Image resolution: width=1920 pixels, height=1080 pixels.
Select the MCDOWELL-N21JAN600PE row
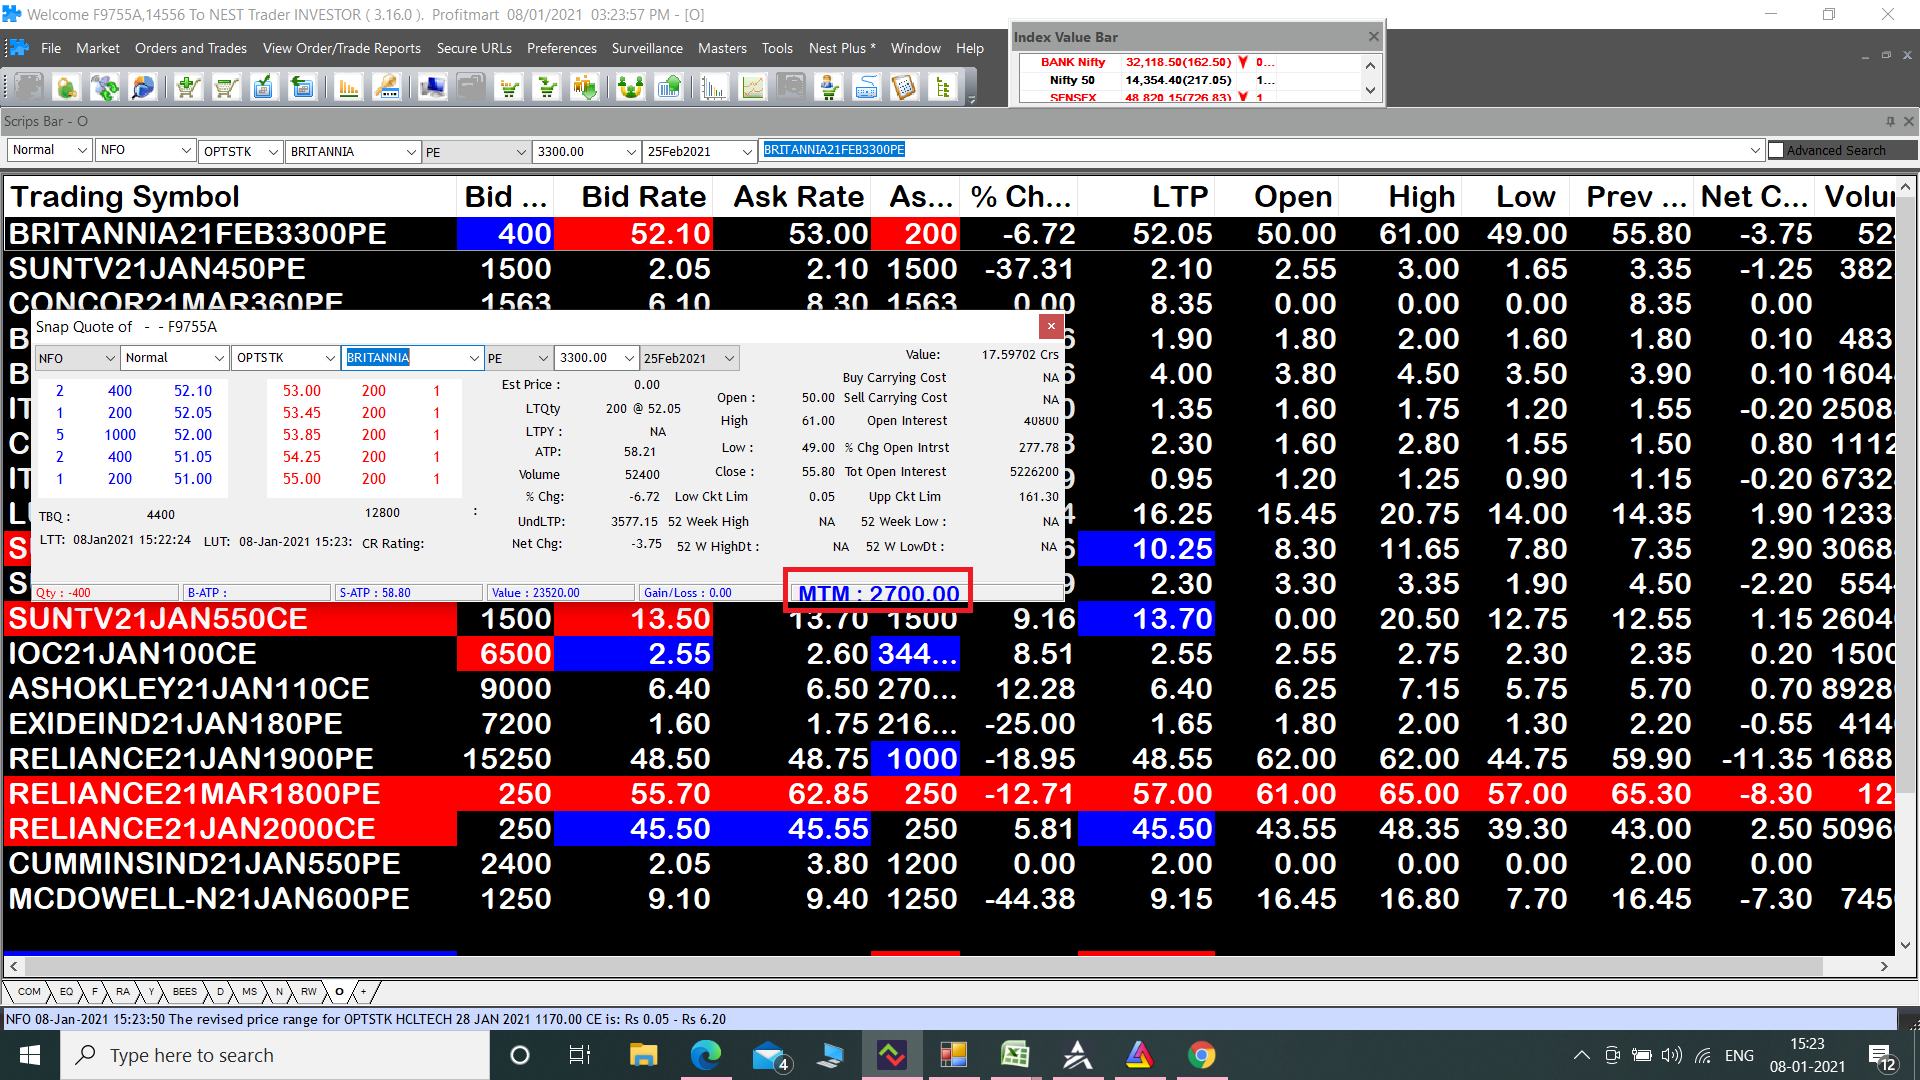point(950,899)
